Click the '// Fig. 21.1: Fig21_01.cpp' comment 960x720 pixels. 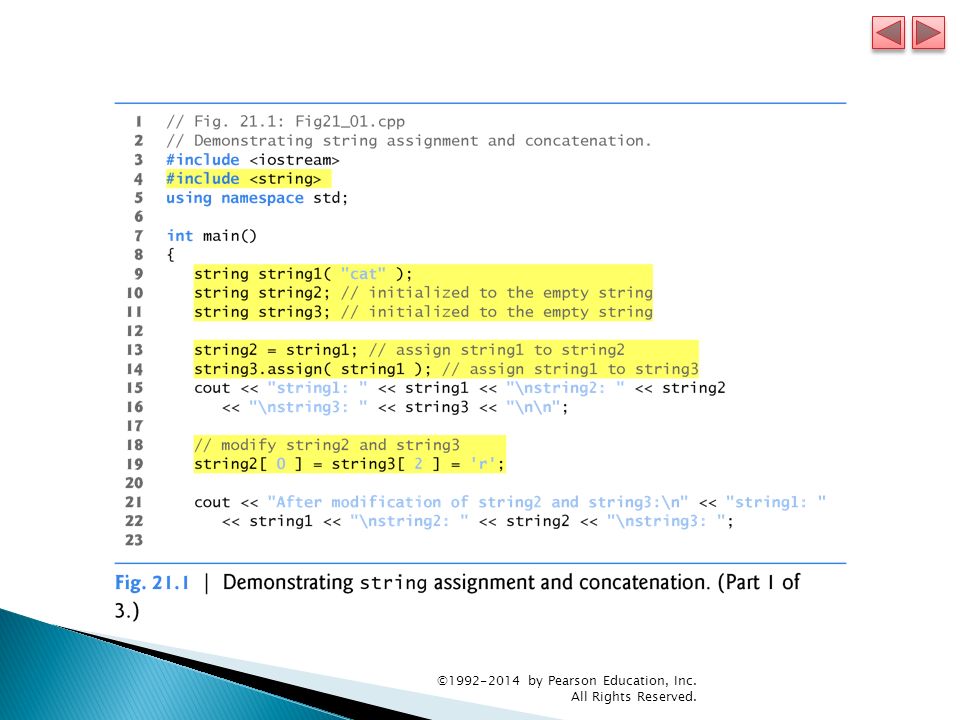(x=285, y=121)
